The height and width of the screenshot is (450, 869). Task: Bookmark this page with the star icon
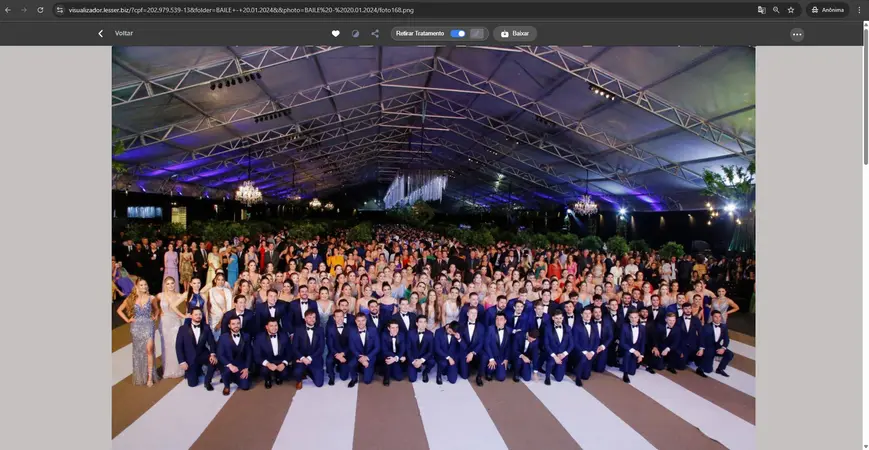(x=791, y=10)
